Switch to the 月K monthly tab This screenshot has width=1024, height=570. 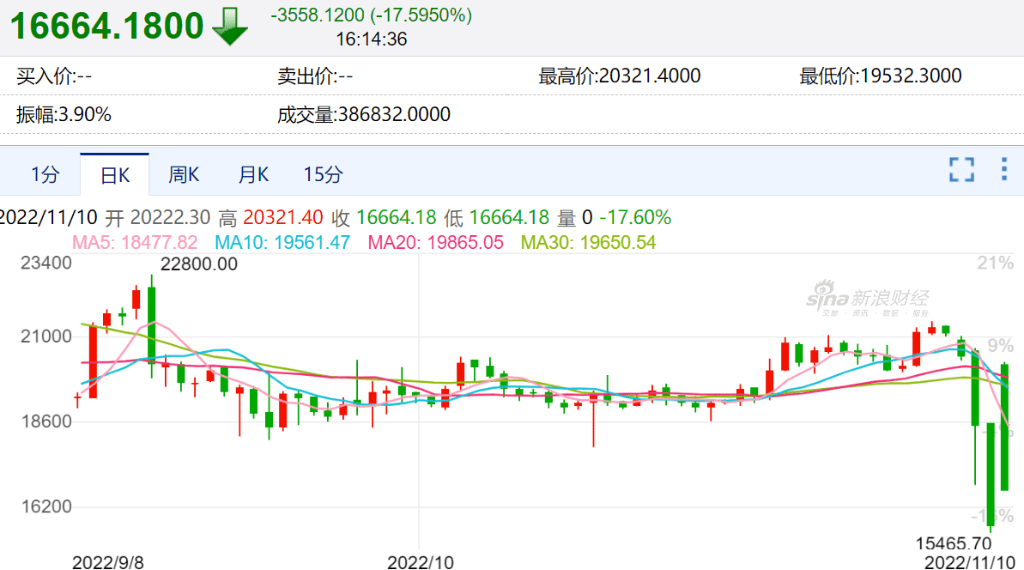[x=253, y=175]
